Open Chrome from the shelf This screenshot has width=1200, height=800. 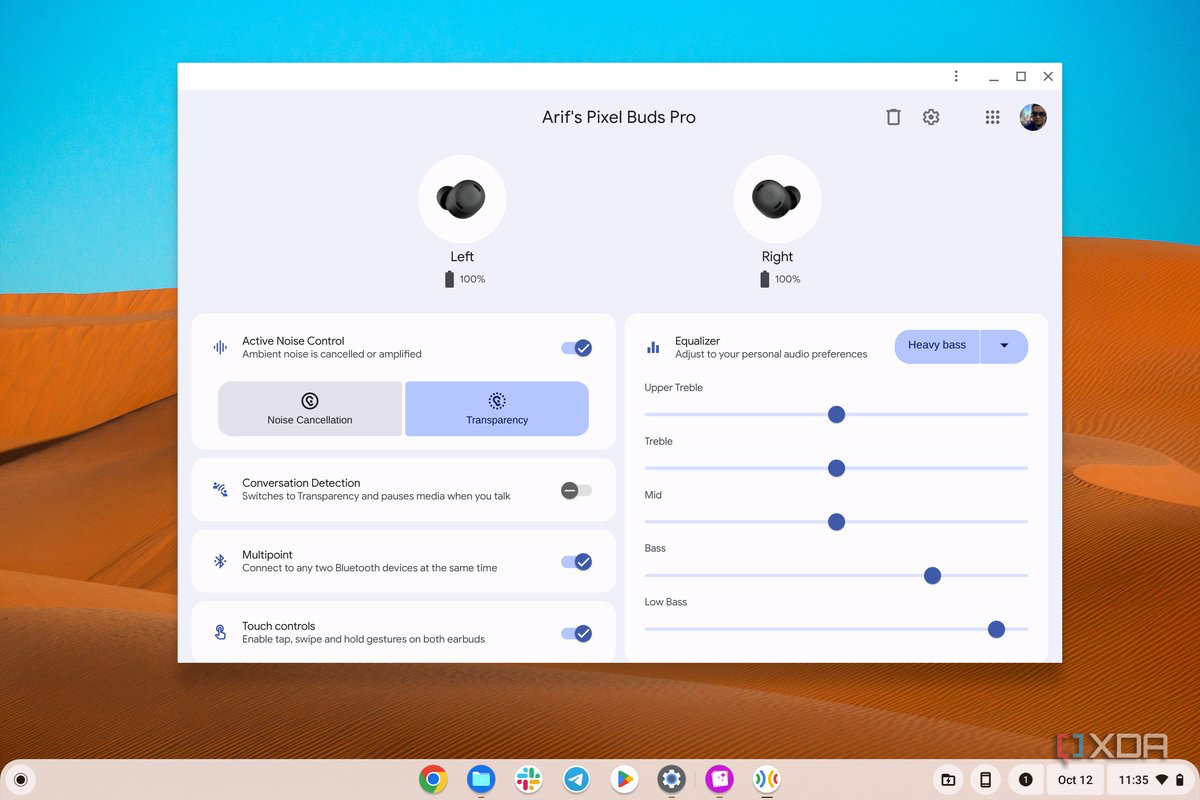(x=433, y=779)
